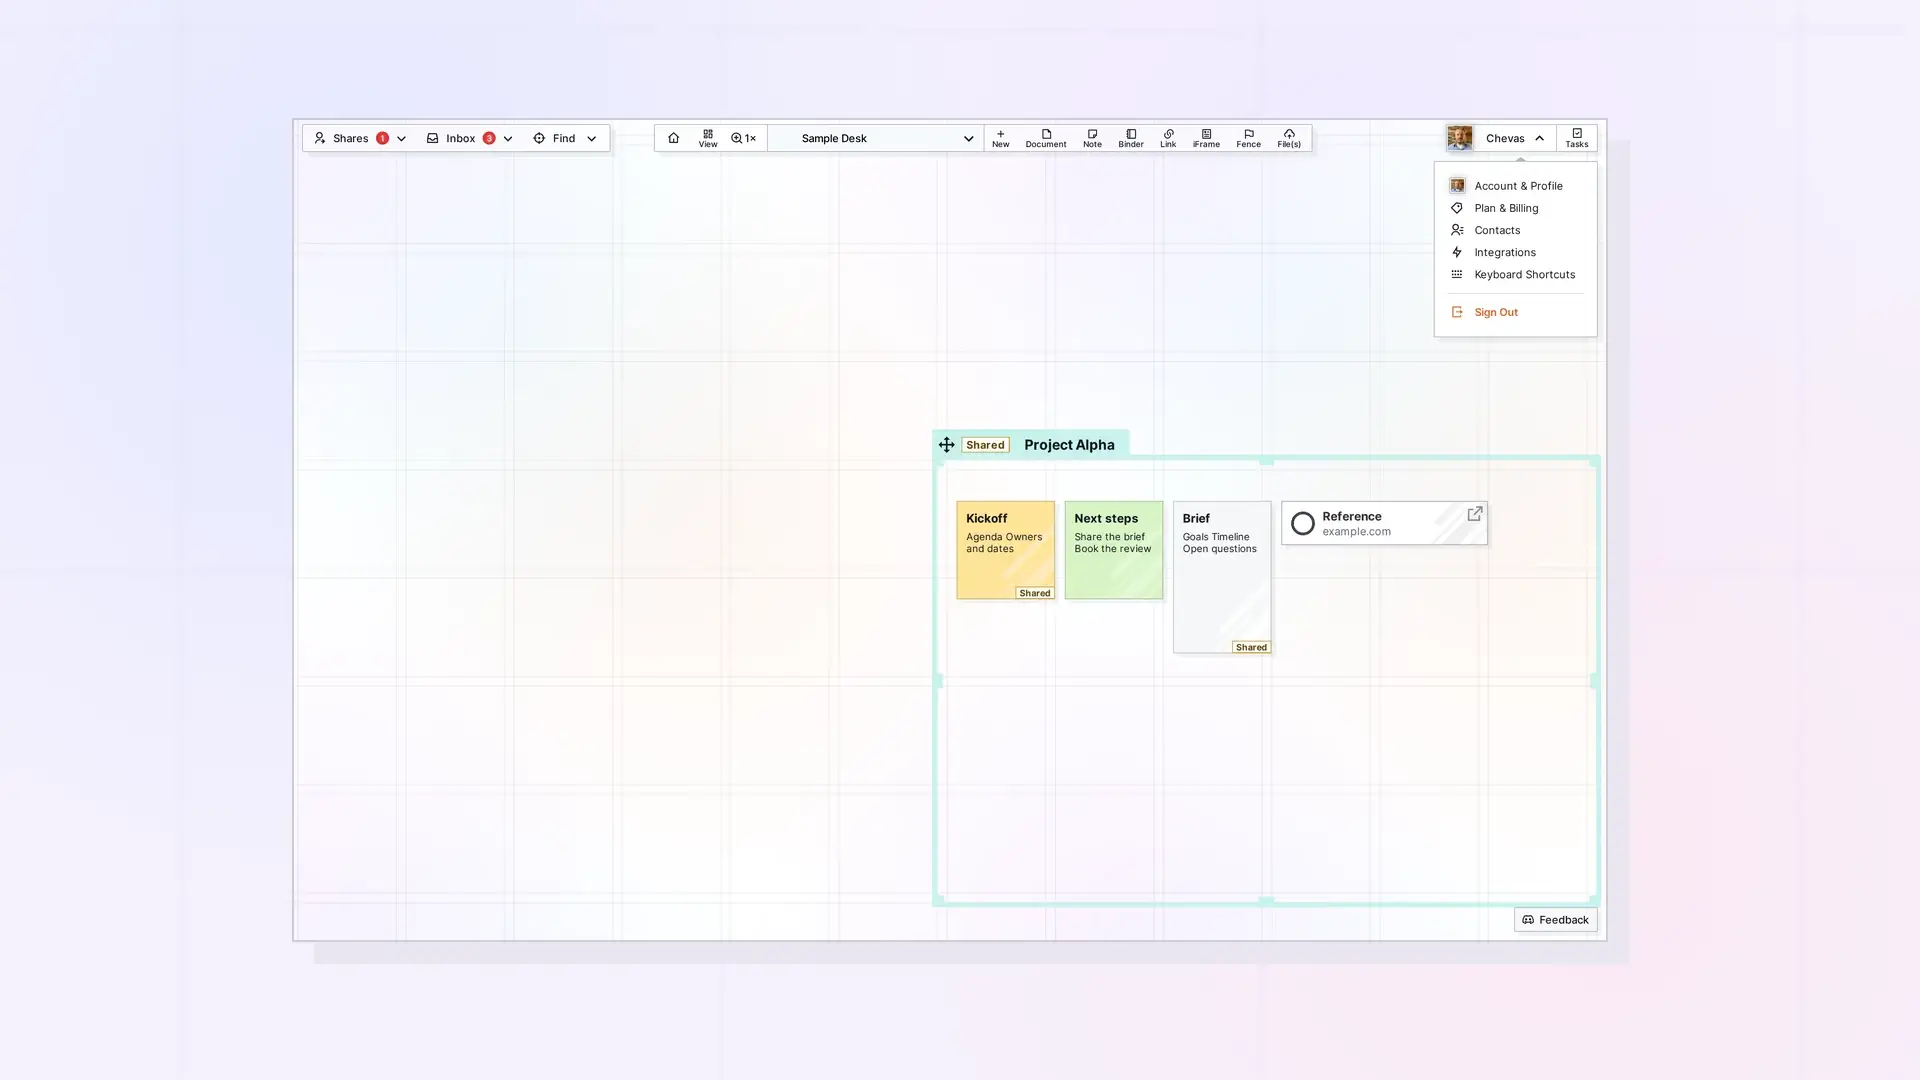Image resolution: width=1920 pixels, height=1080 pixels.
Task: Select the Kickoff yellow note
Action: (x=1005, y=550)
